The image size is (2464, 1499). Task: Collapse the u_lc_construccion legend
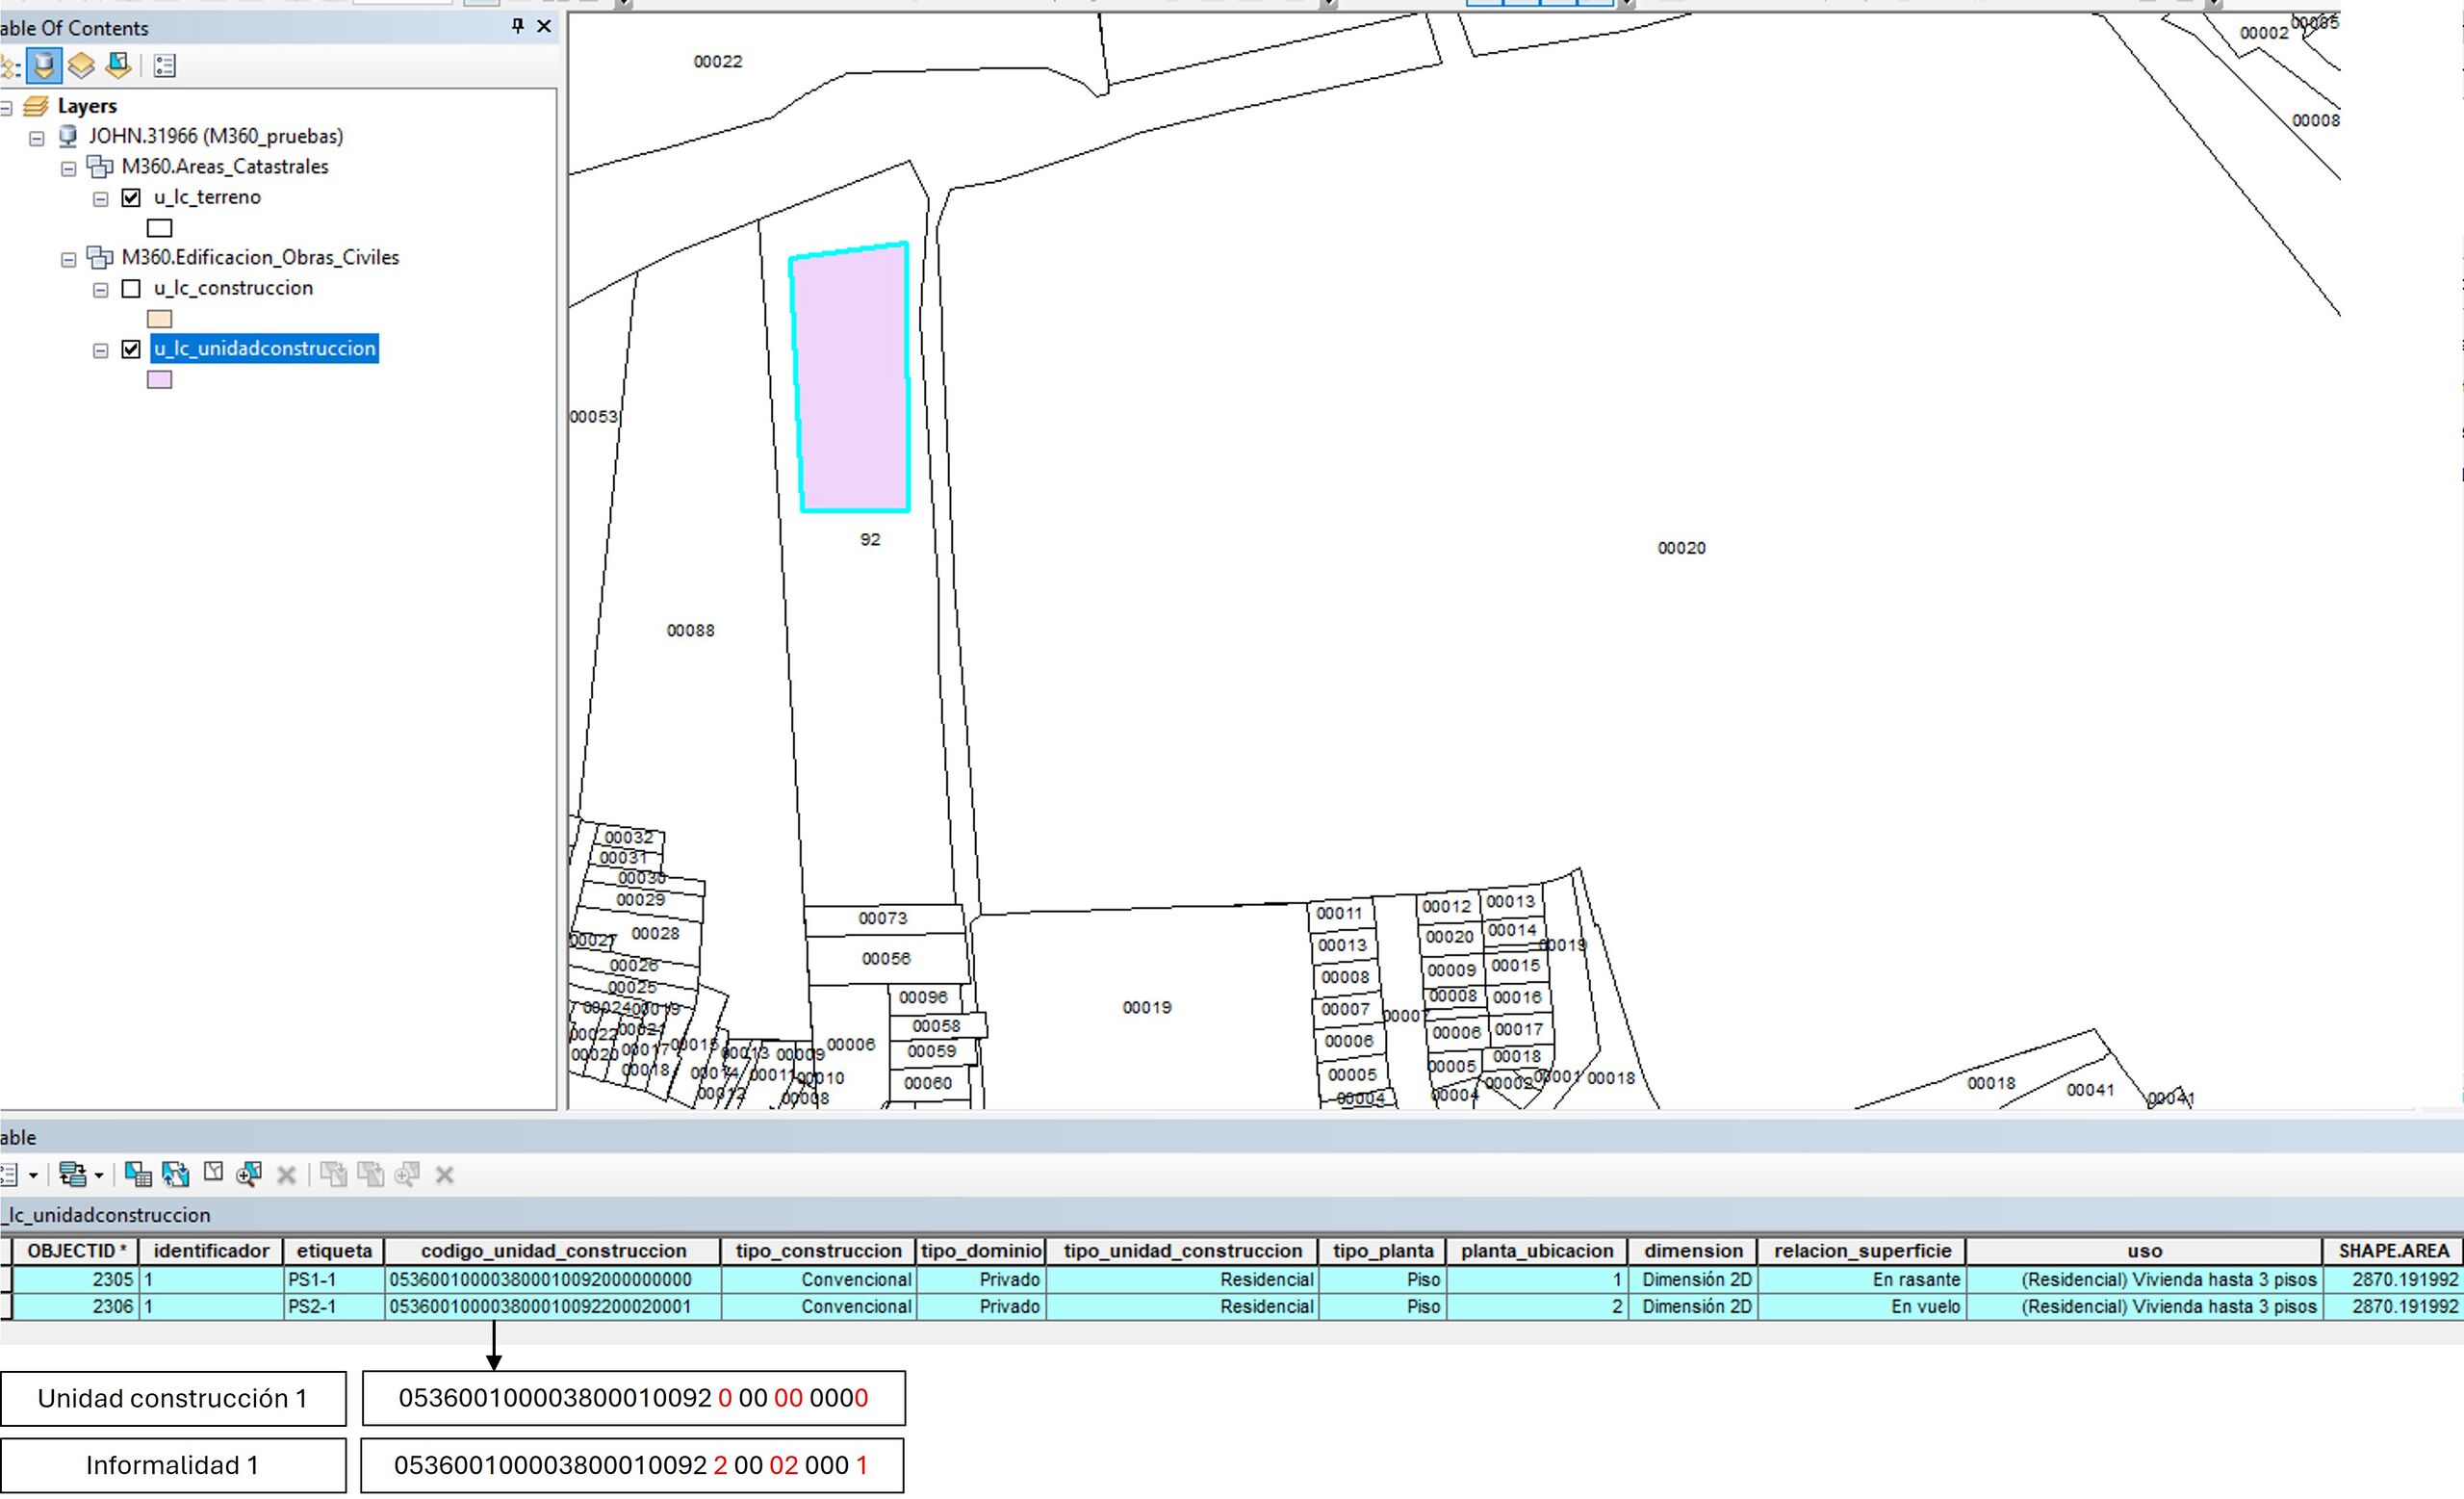coord(100,290)
